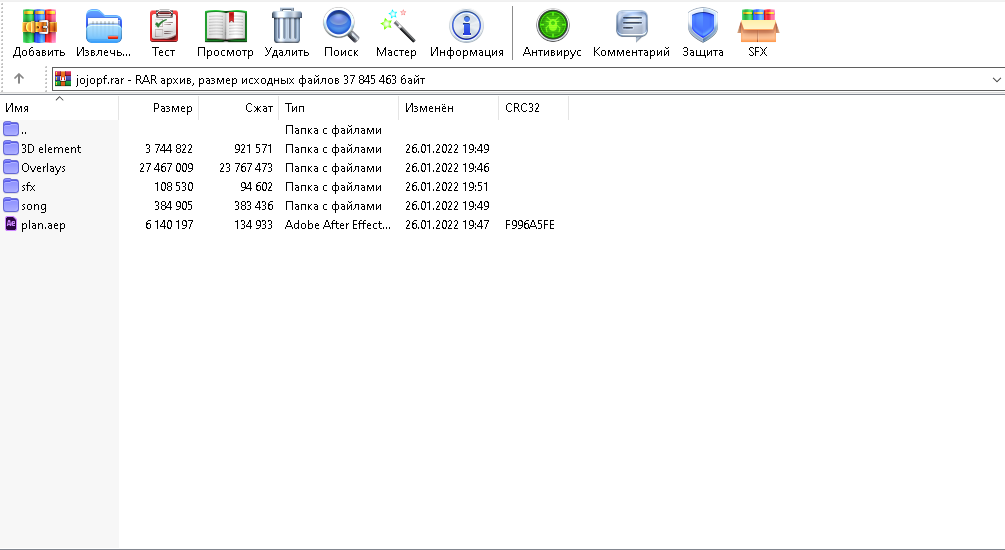Click the '3D element' folder name
Screen dimensions: 1005x550
point(51,149)
